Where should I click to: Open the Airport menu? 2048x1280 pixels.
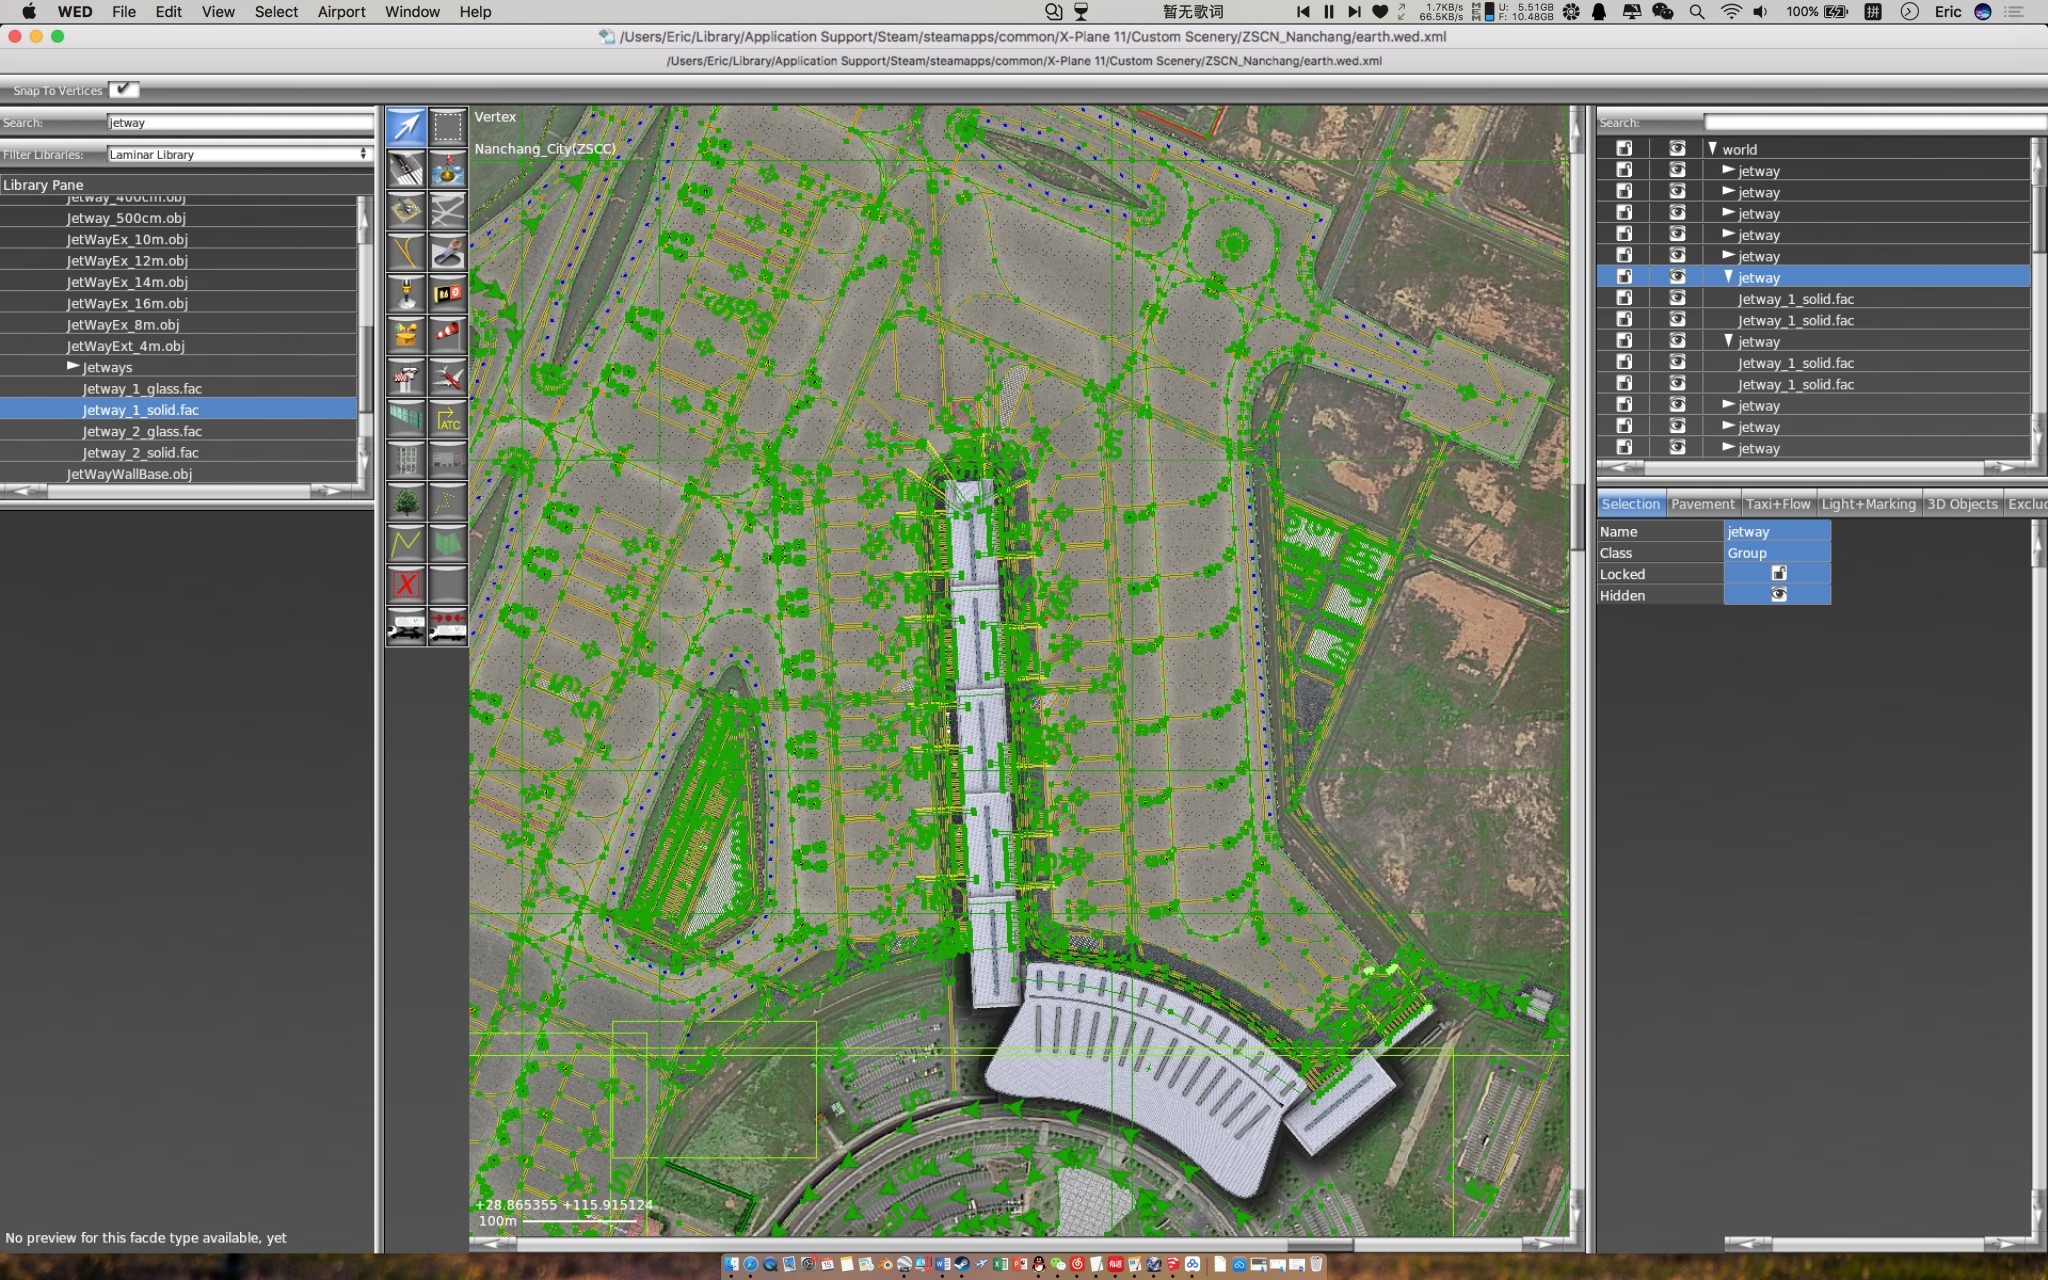tap(341, 12)
